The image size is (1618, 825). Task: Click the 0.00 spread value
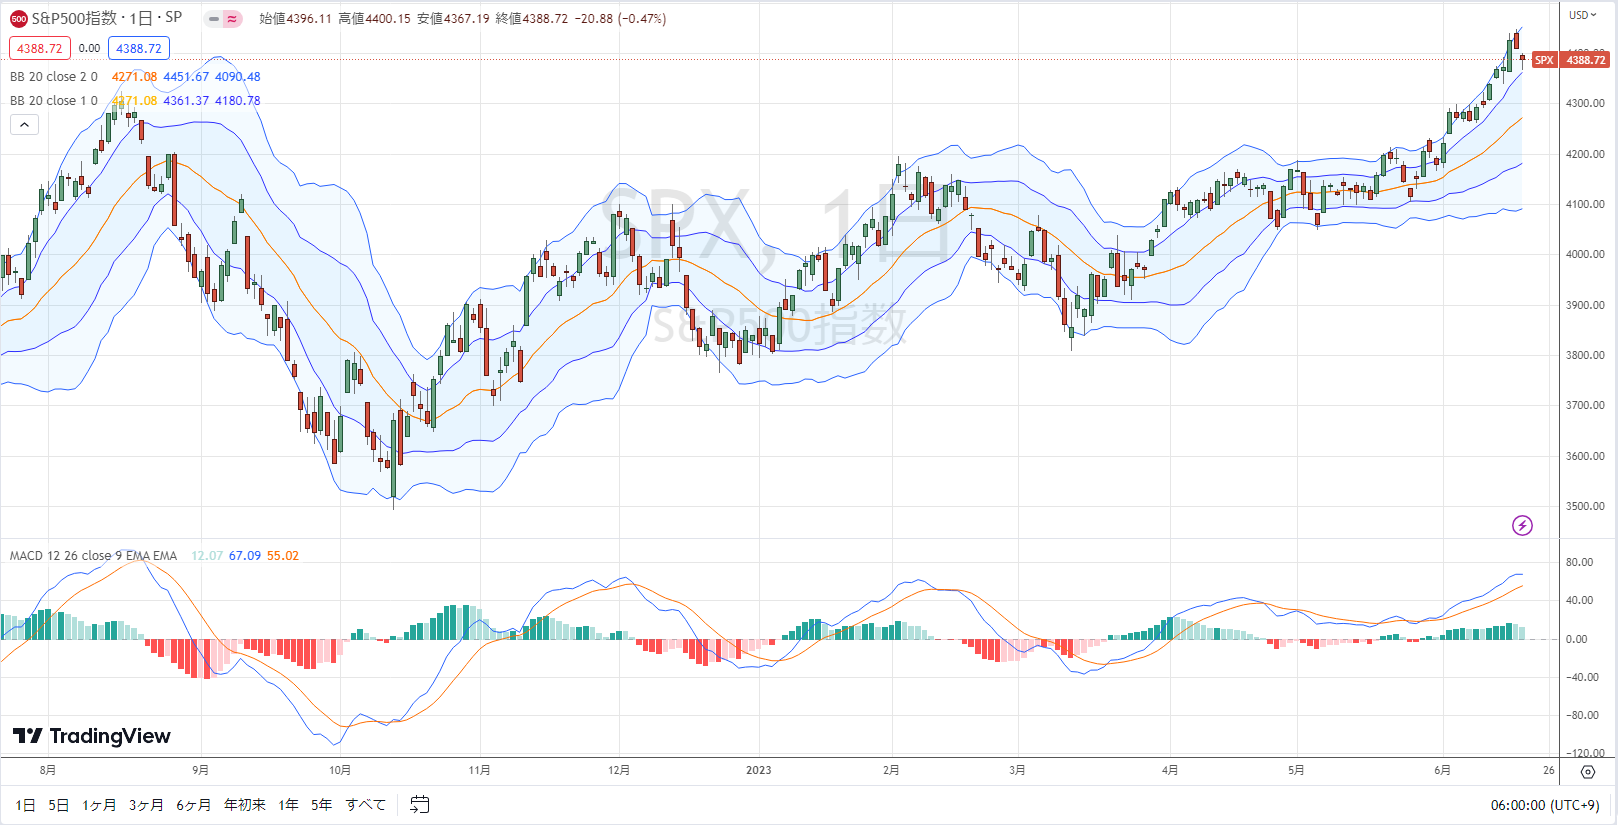(x=89, y=48)
